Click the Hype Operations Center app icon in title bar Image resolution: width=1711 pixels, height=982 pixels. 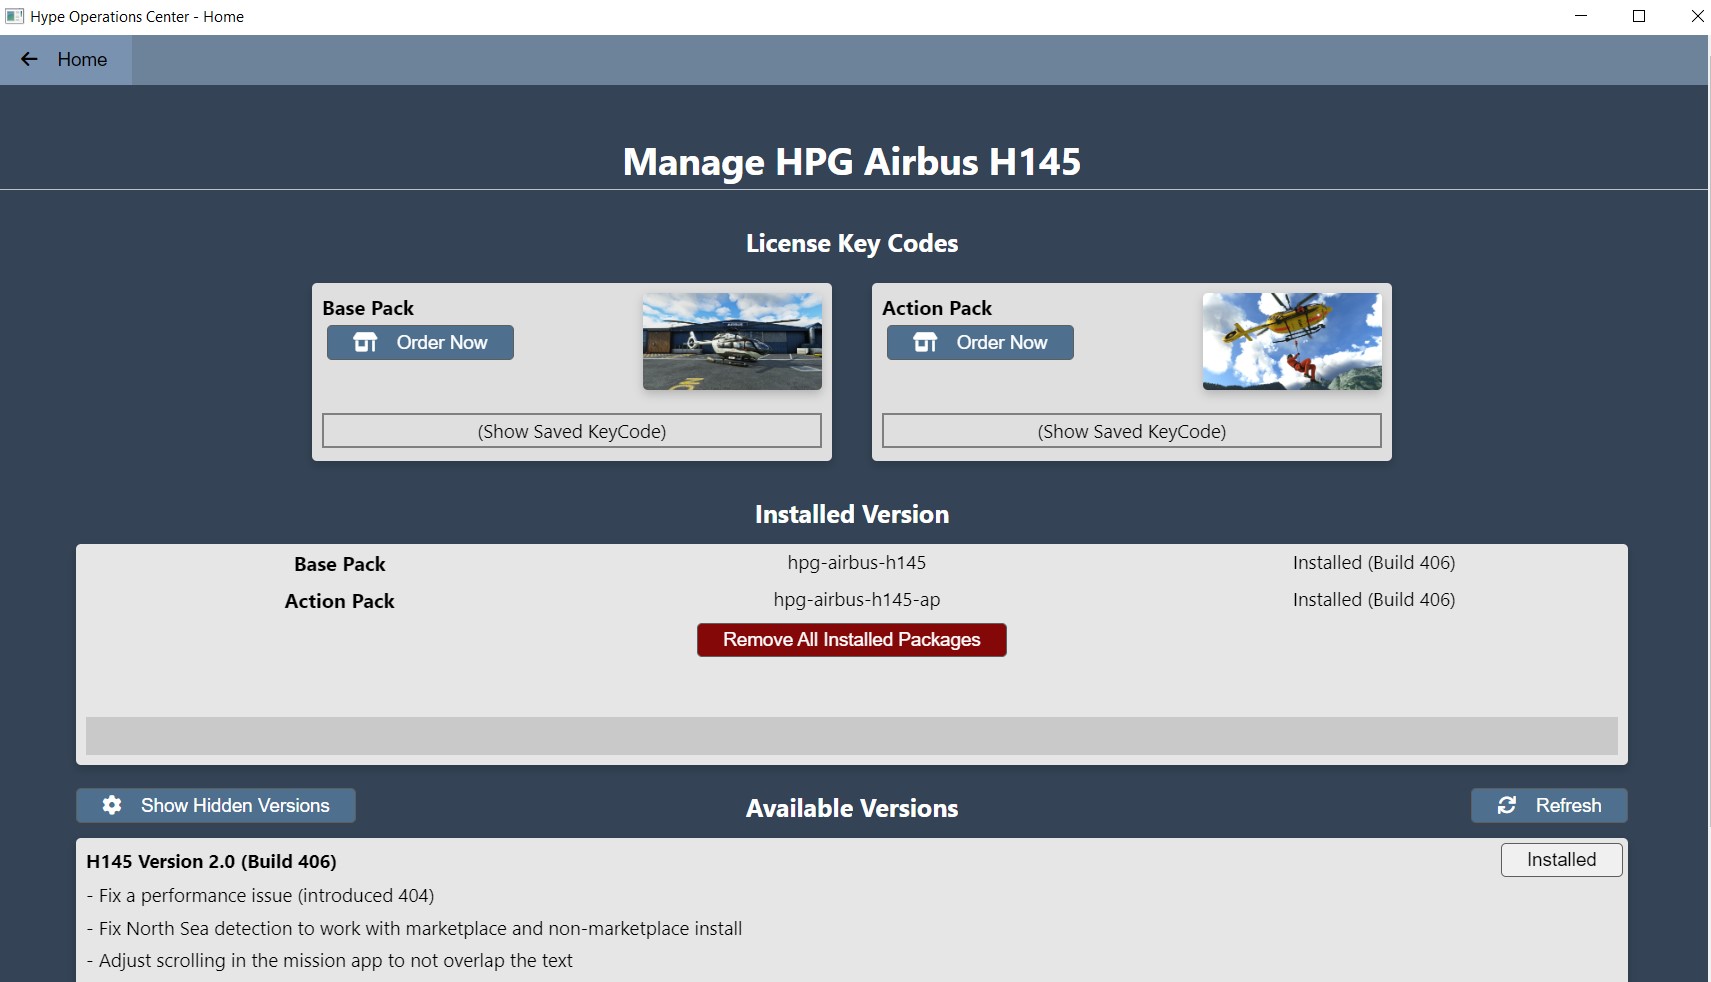[x=15, y=16]
